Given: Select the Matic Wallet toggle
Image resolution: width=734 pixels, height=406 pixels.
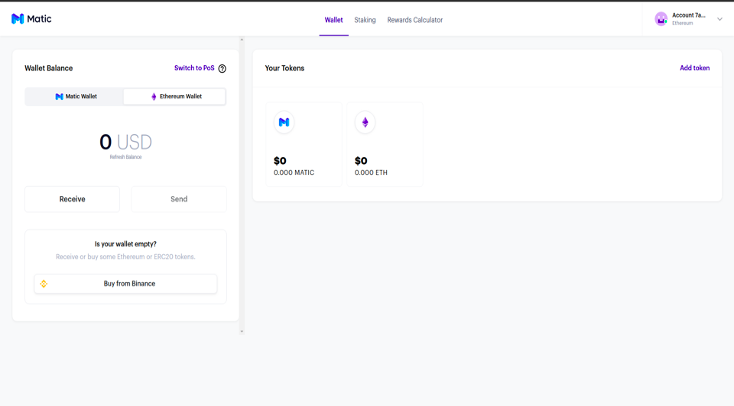Looking at the screenshot, I should (75, 96).
